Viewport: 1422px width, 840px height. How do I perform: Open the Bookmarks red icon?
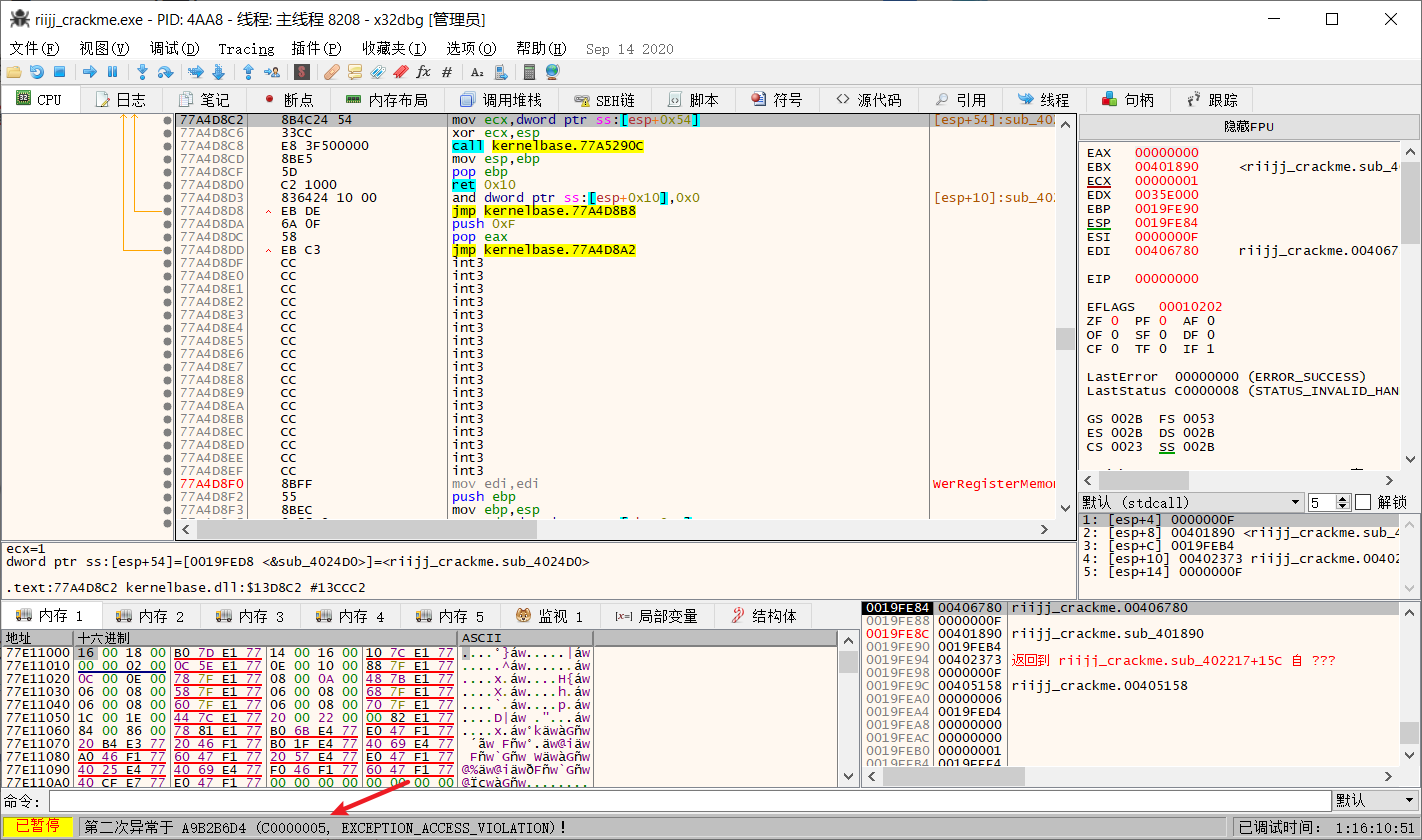[x=401, y=72]
